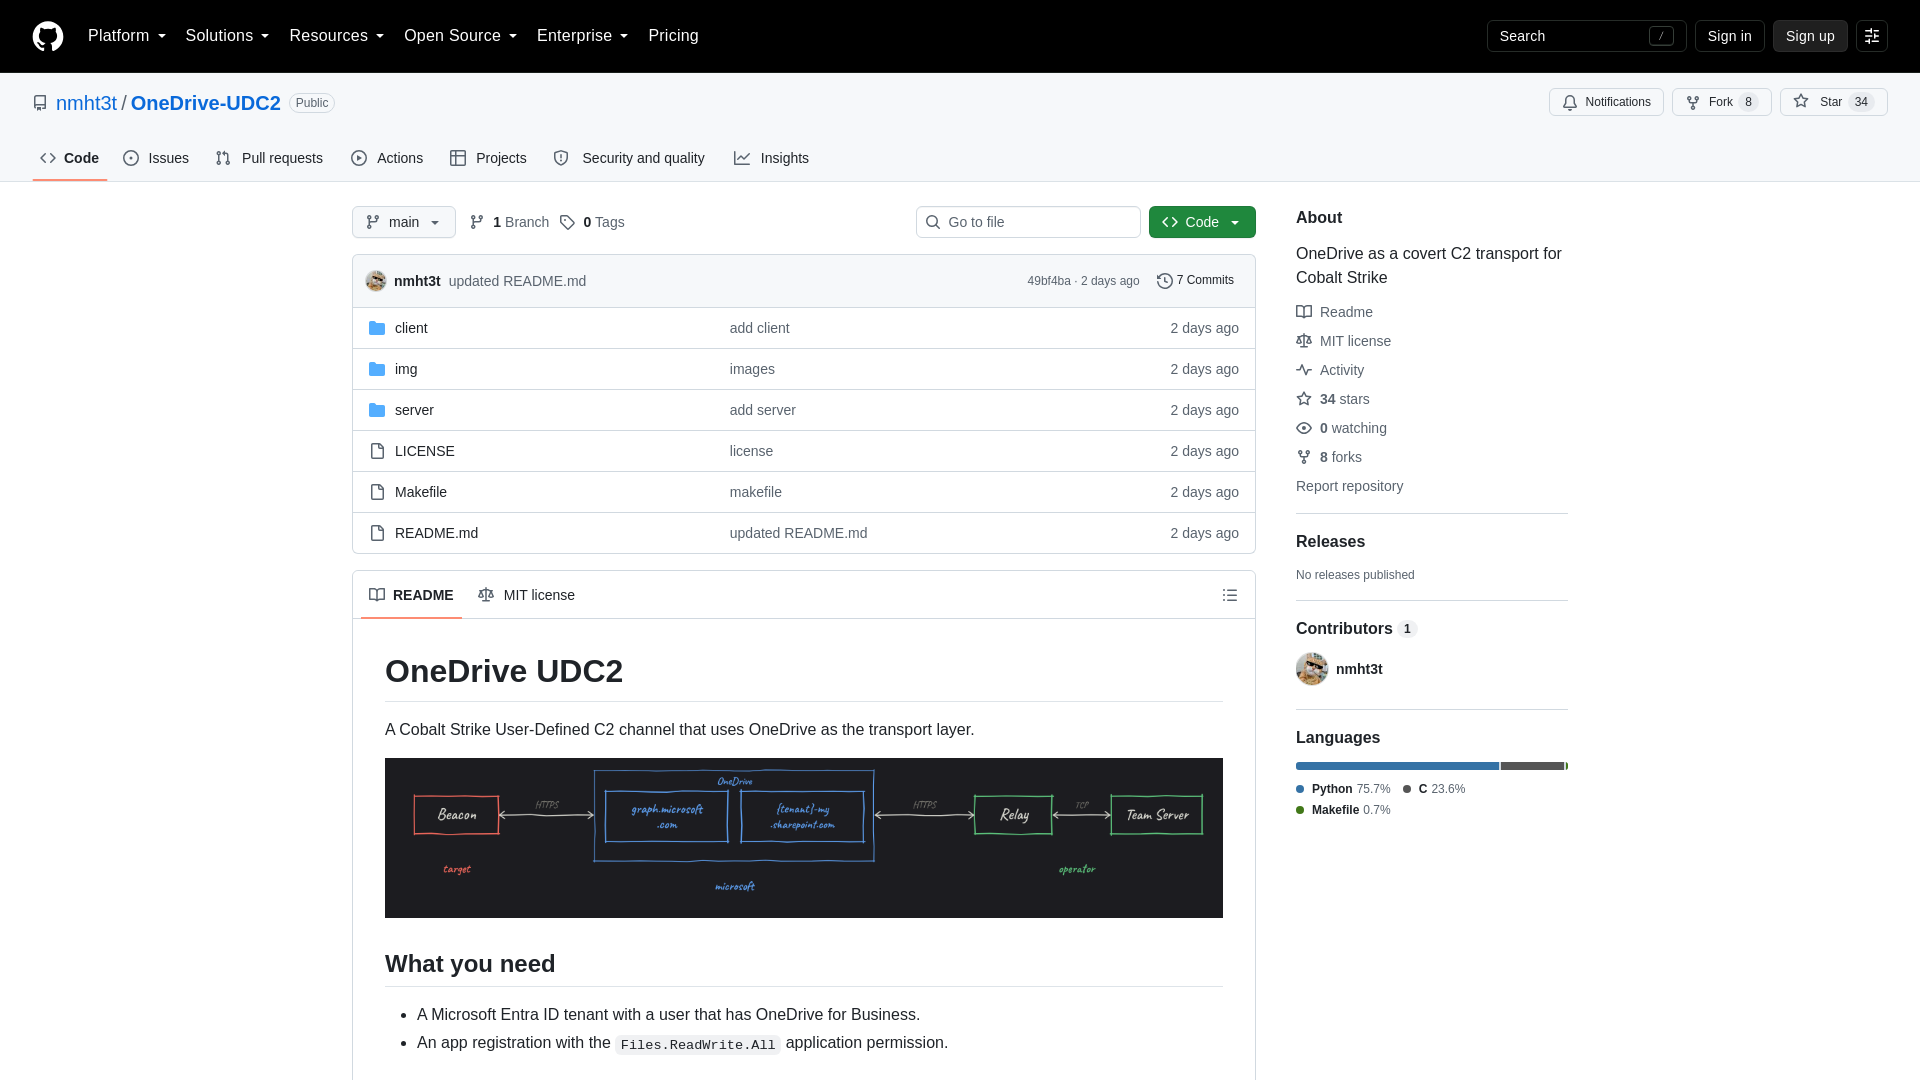1920x1080 pixels.
Task: Click the Notifications button
Action: point(1606,102)
